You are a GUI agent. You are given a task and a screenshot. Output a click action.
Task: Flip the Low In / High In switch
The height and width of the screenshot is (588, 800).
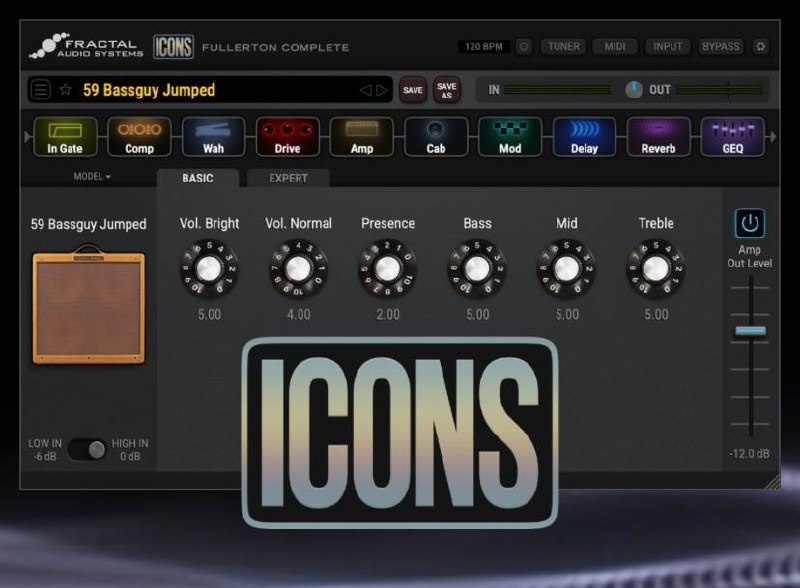(88, 450)
